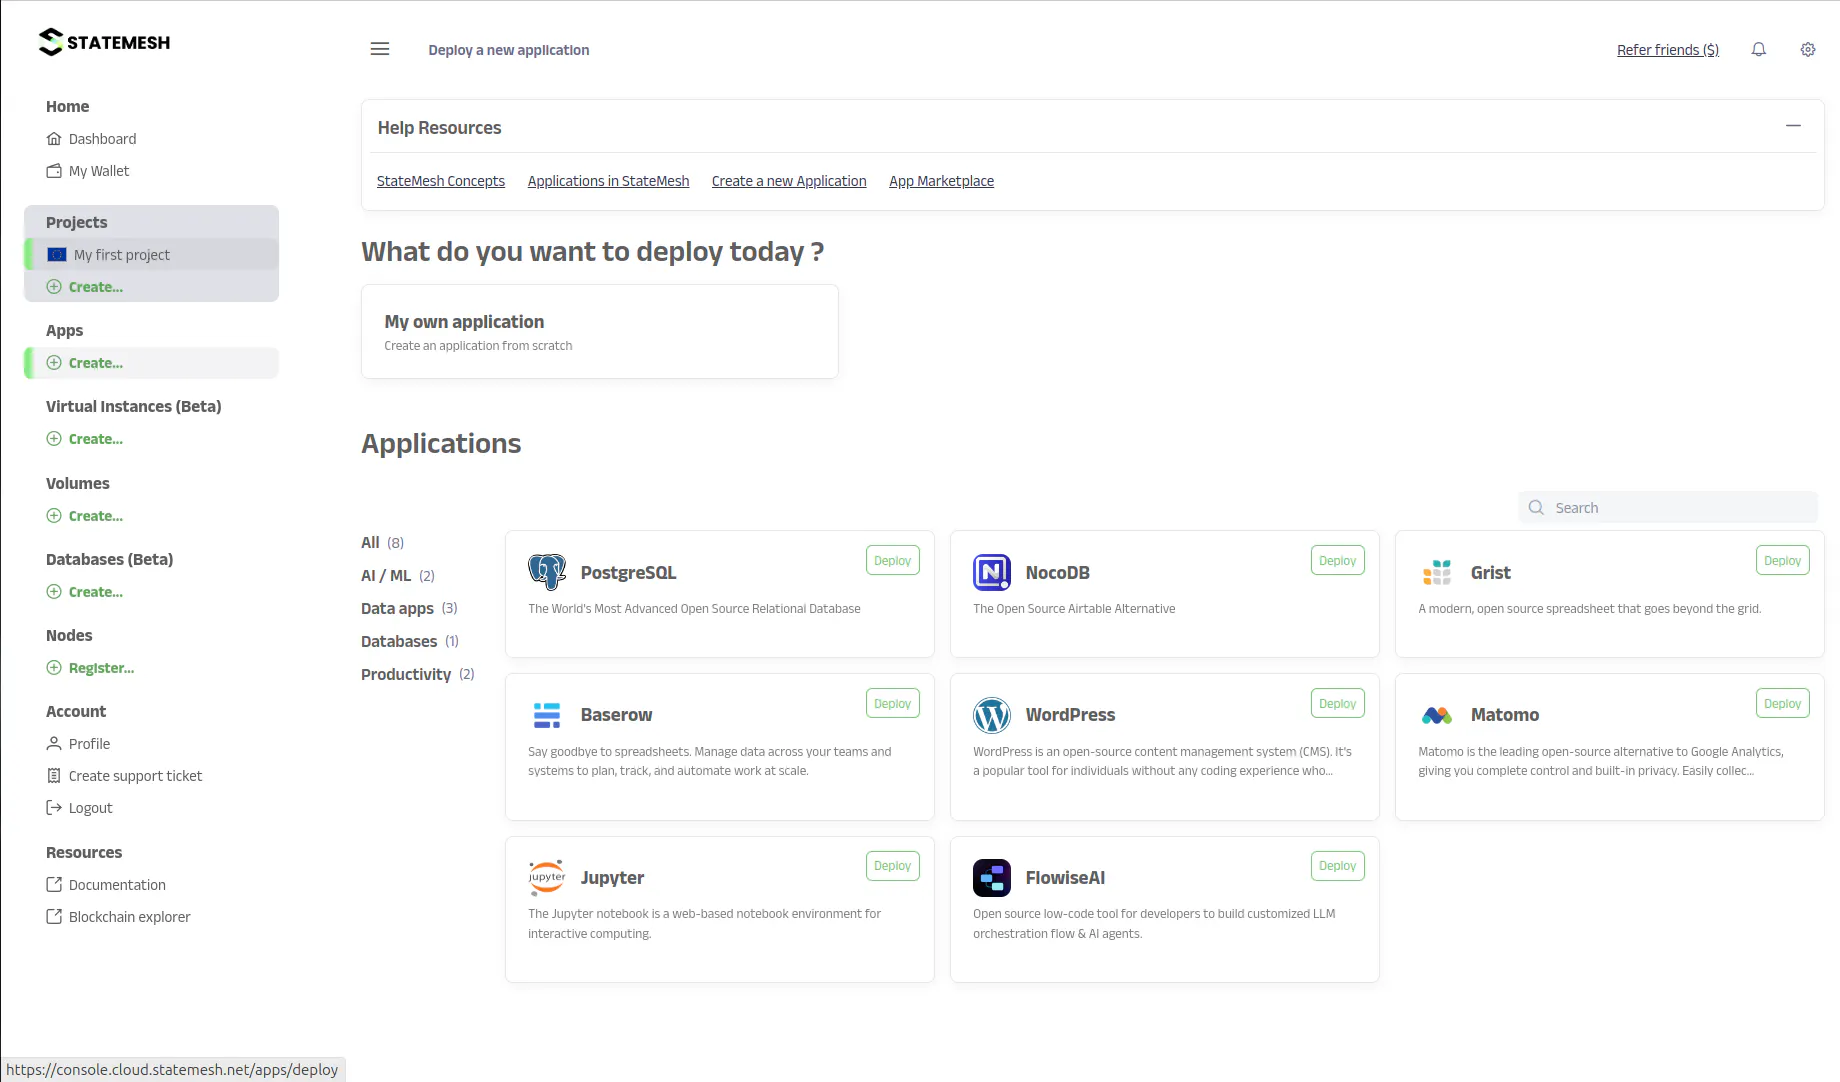The width and height of the screenshot is (1840, 1082).
Task: Open the settings gear icon
Action: tap(1808, 49)
